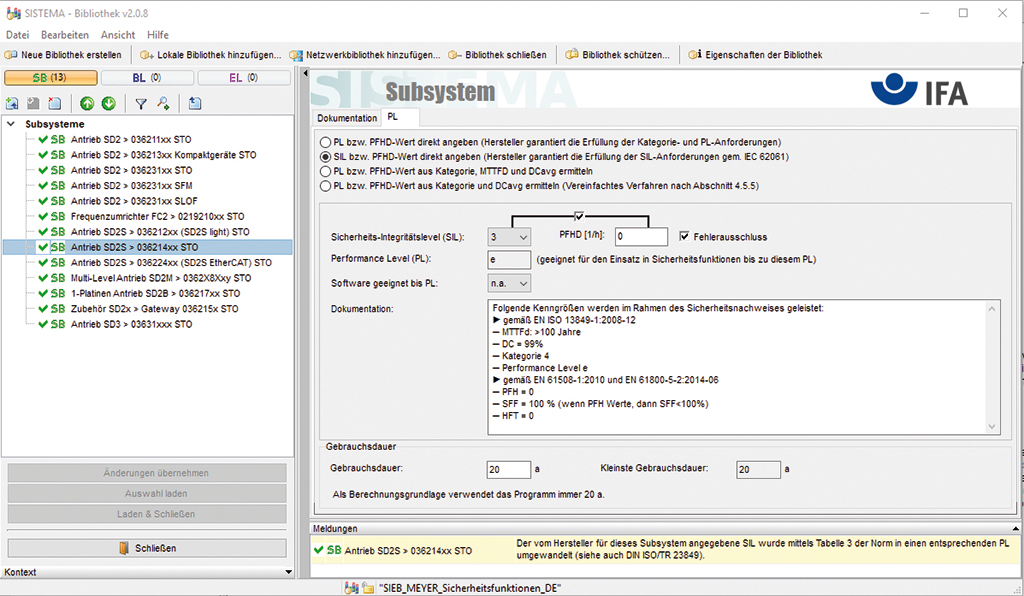Image resolution: width=1024 pixels, height=596 pixels.
Task: Select 'Multi-Level Antrieb SD2M > 0362X8Xxy STO'
Action: [161, 277]
